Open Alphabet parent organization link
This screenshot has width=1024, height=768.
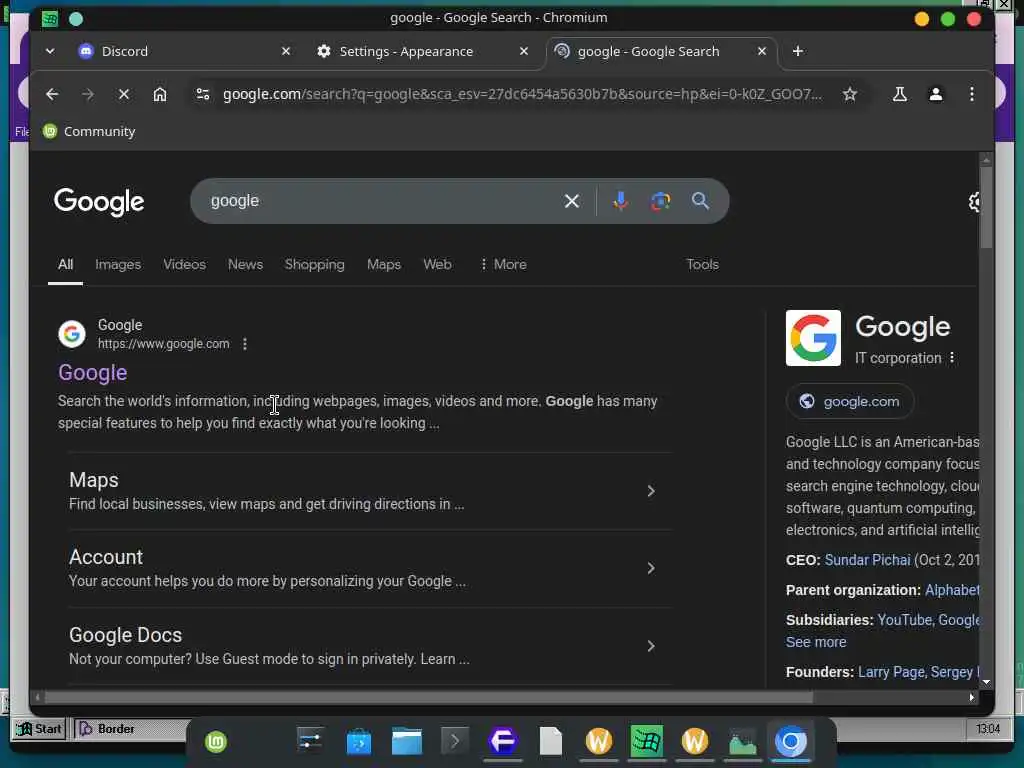[x=952, y=590]
